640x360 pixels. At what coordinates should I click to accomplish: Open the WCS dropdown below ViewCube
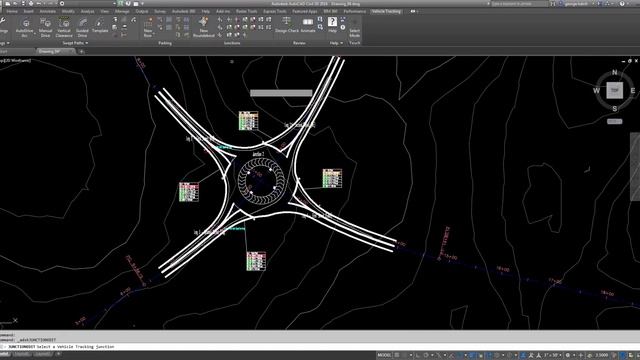pos(614,121)
